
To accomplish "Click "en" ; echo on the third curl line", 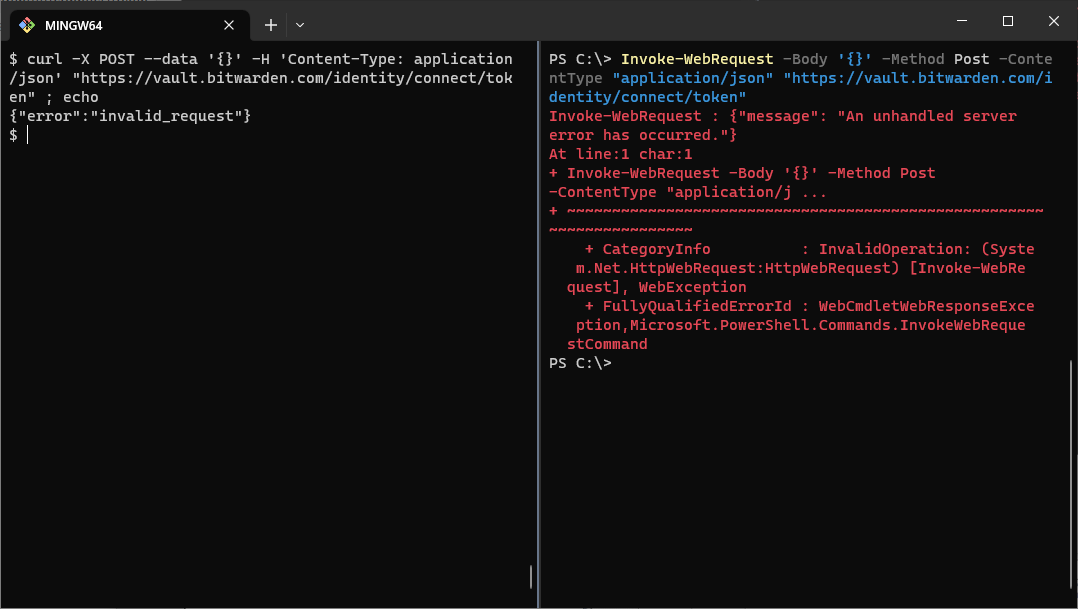I will 54,97.
